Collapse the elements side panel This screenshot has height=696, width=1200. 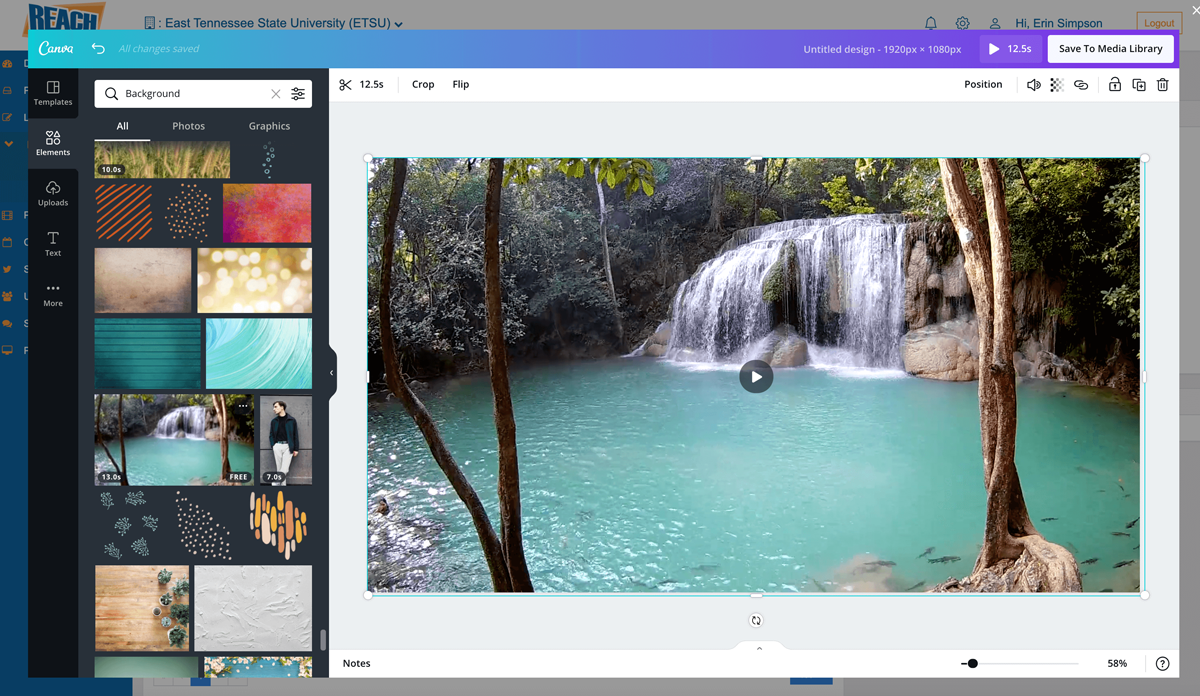(x=331, y=371)
